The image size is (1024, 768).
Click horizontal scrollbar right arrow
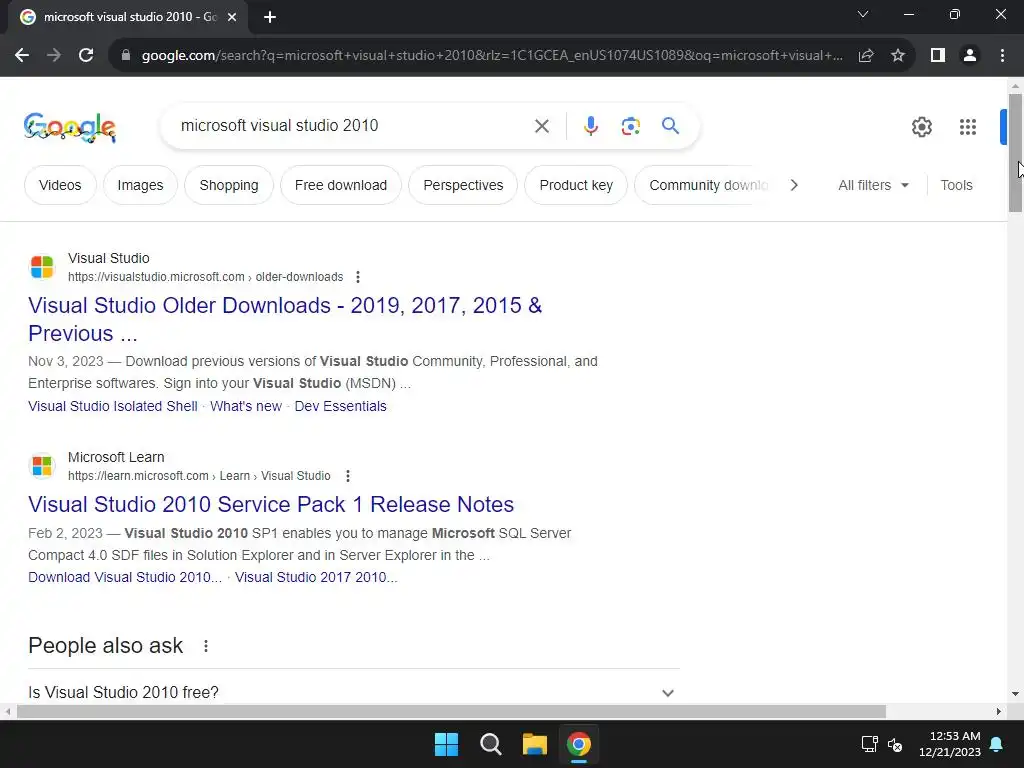(x=999, y=712)
